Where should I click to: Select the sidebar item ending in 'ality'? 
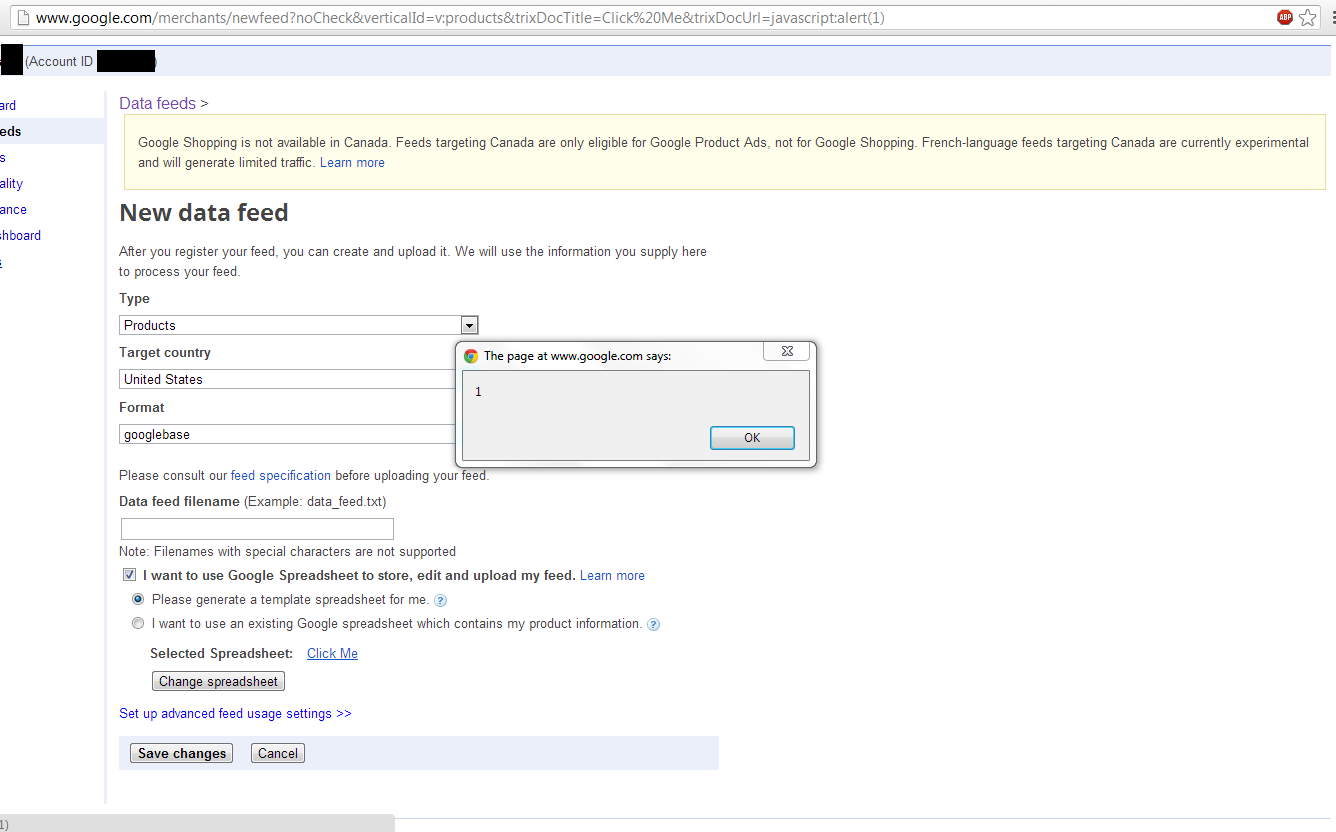11,184
